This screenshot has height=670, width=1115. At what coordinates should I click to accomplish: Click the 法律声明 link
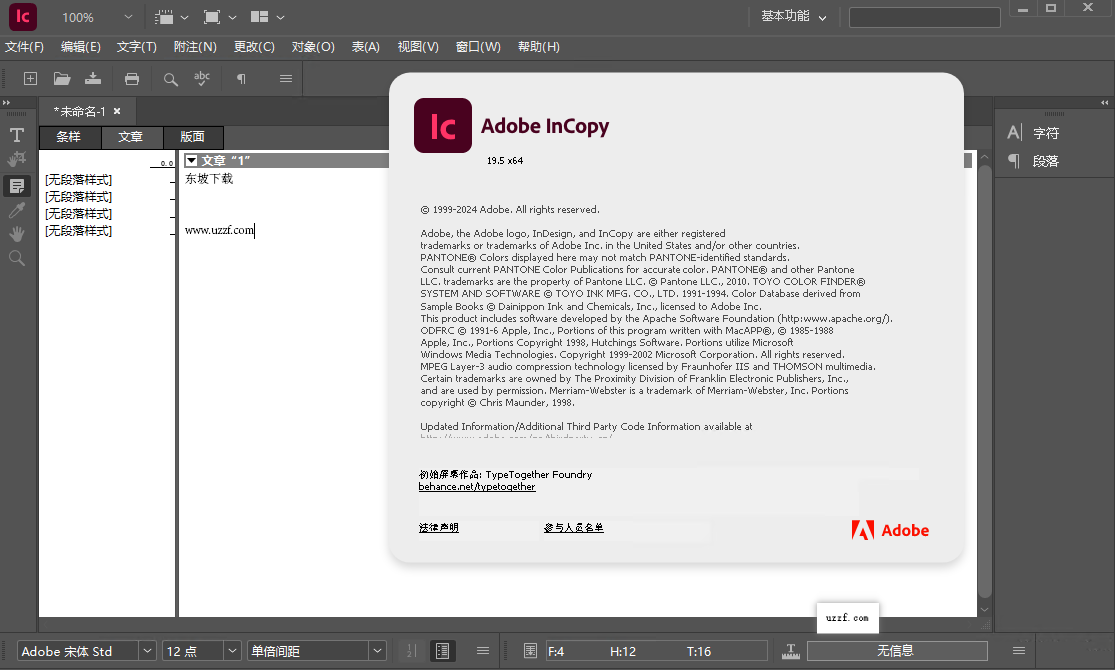pyautogui.click(x=438, y=527)
